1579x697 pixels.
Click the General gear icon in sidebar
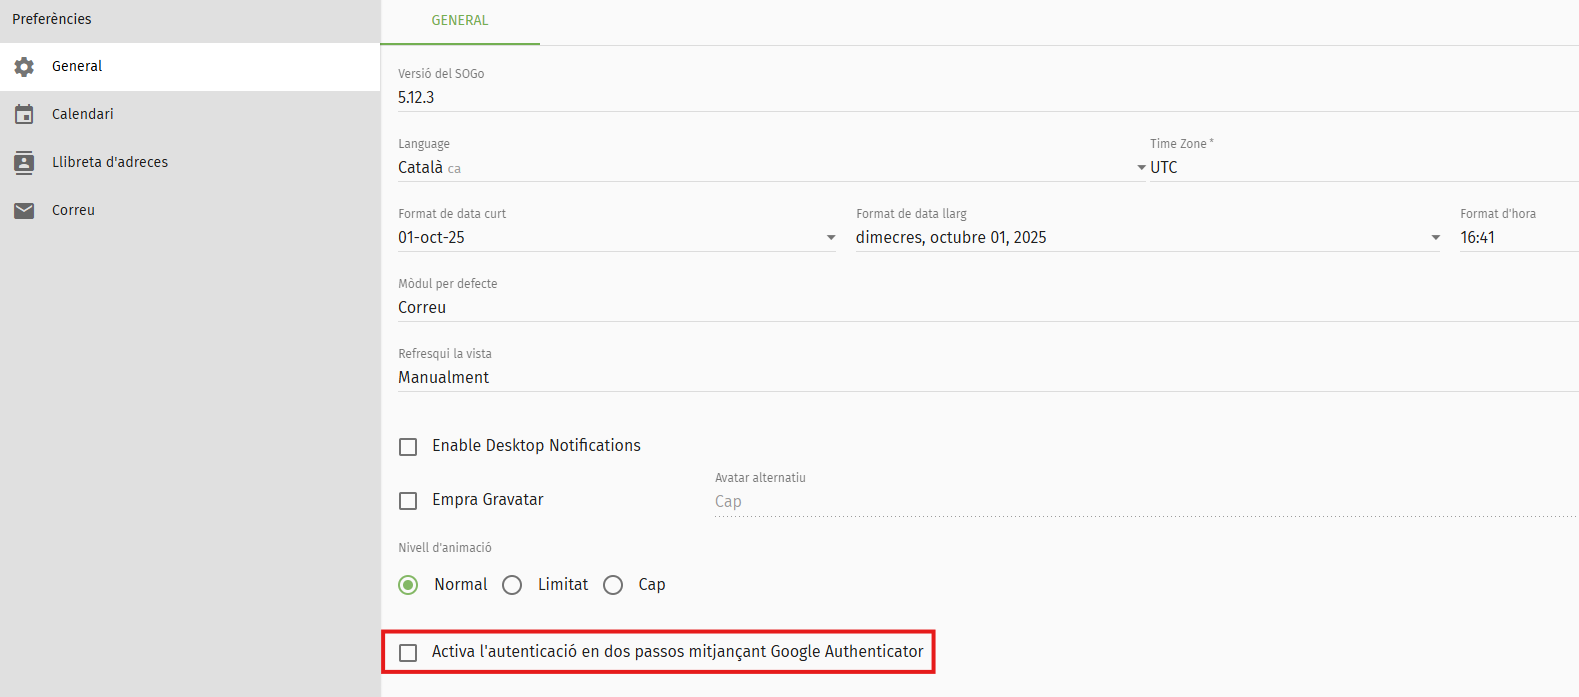coord(24,67)
